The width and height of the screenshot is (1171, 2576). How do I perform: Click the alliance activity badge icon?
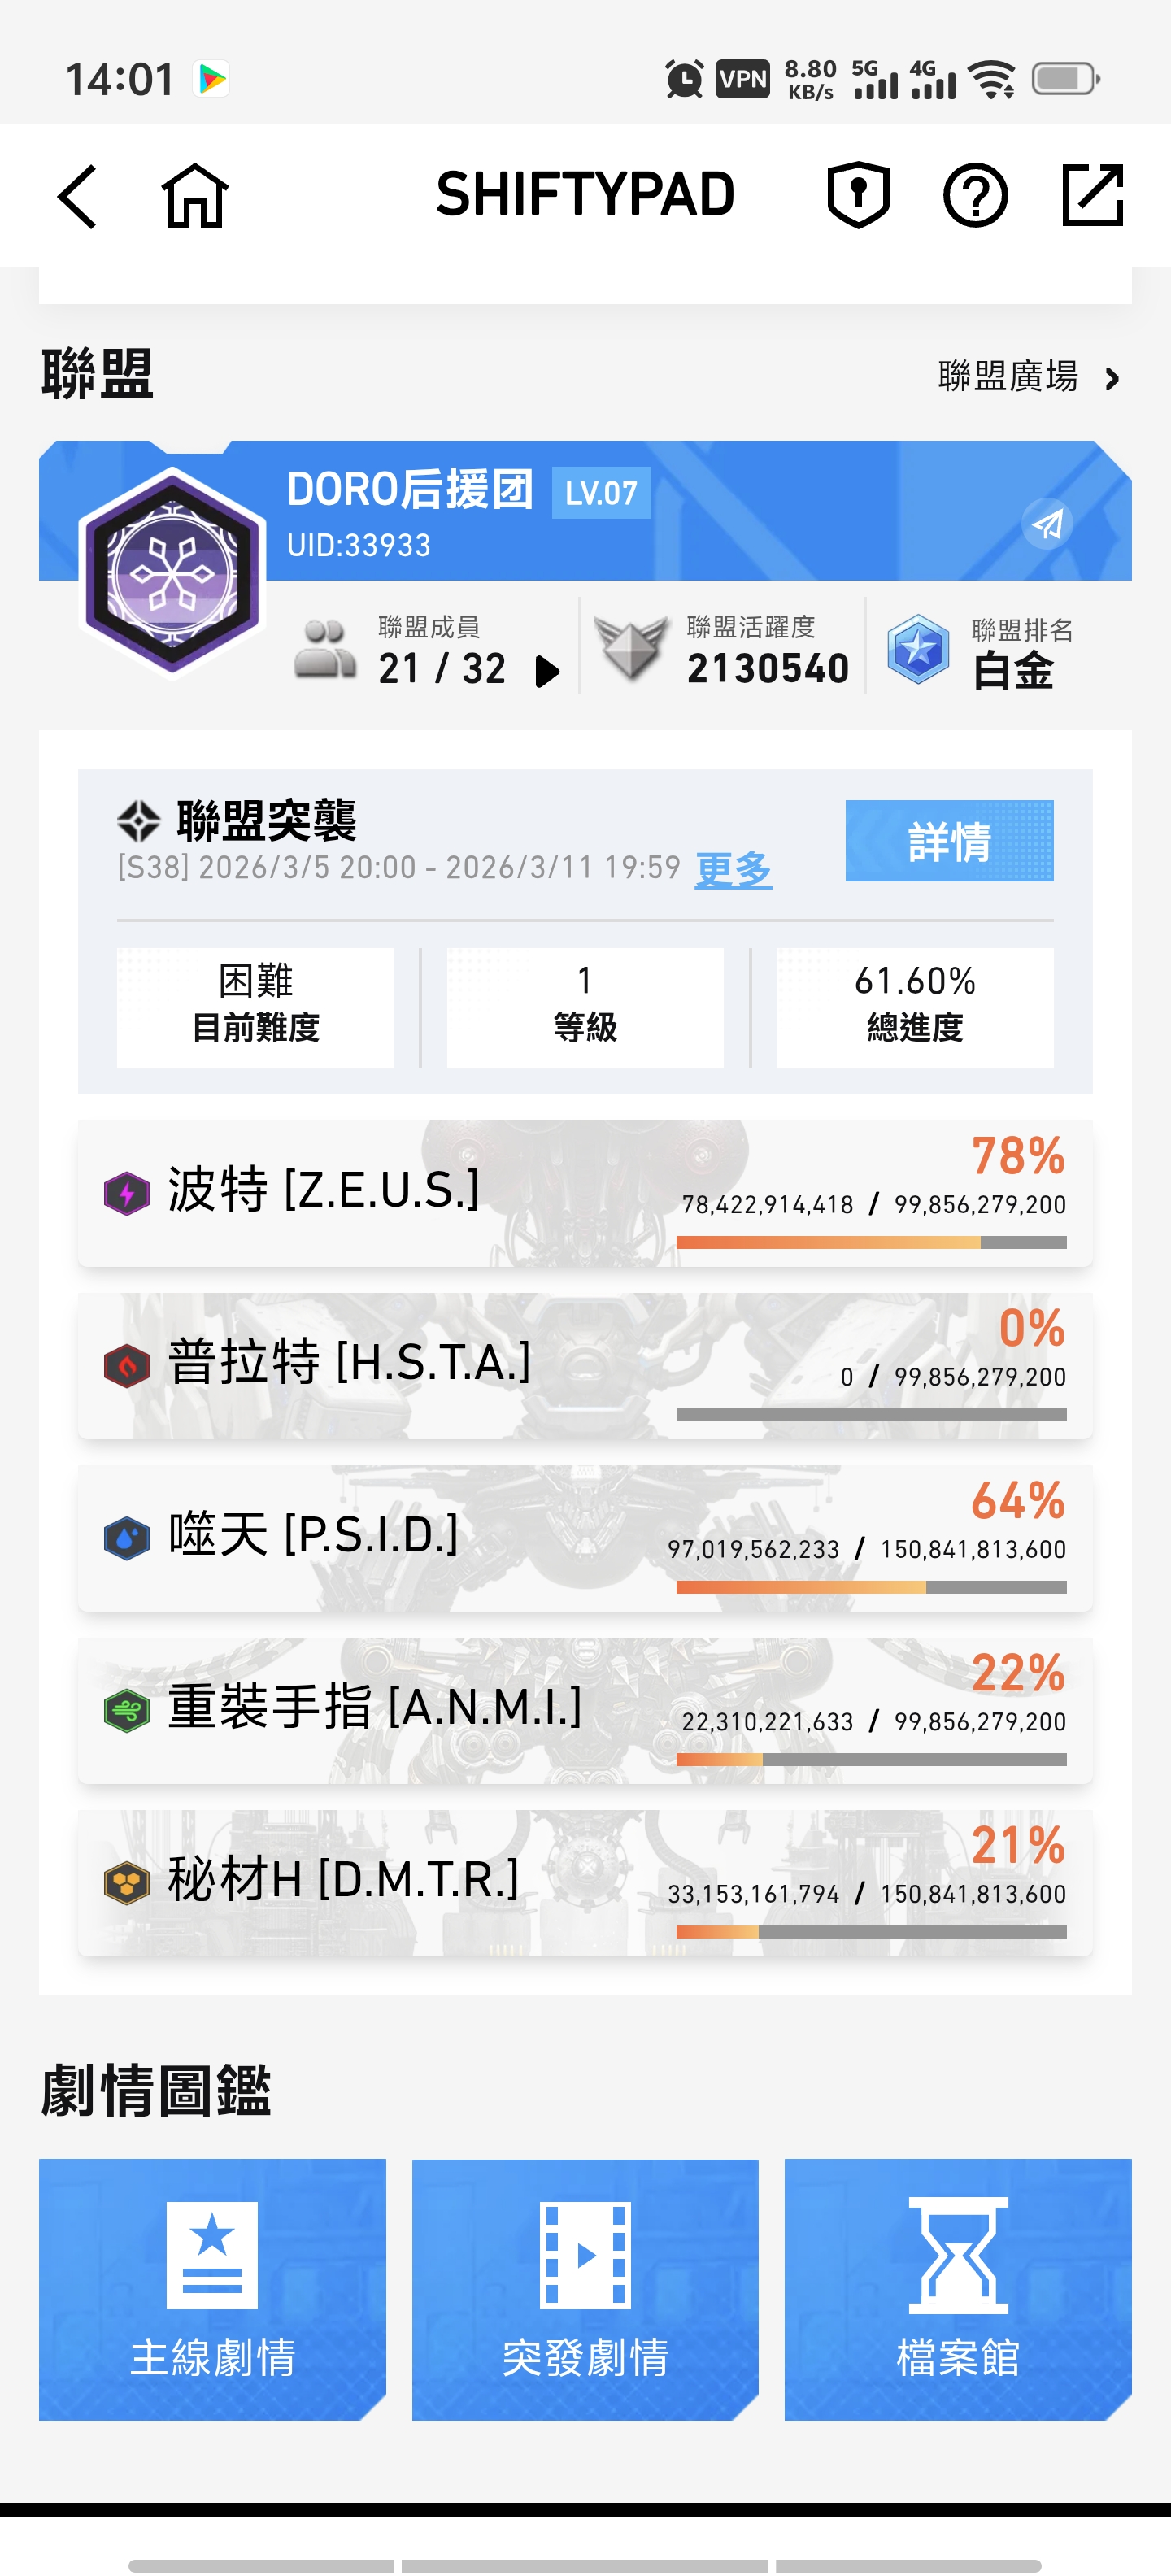[632, 647]
